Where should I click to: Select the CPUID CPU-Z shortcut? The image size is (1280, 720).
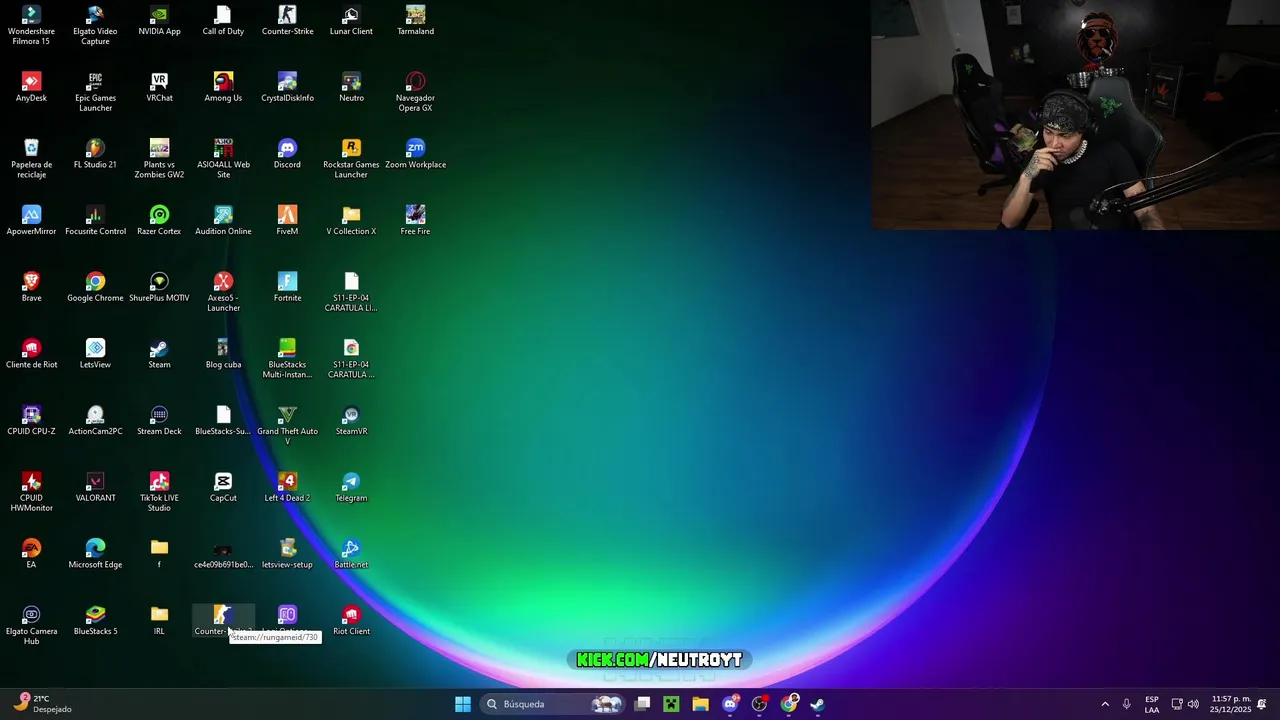tap(31, 421)
